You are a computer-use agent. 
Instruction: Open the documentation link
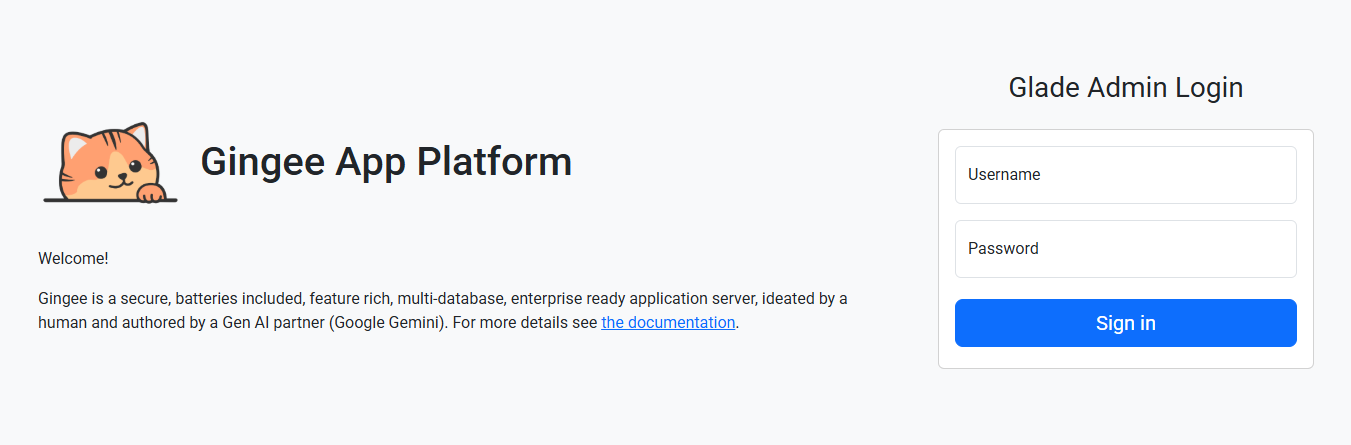[x=668, y=323]
